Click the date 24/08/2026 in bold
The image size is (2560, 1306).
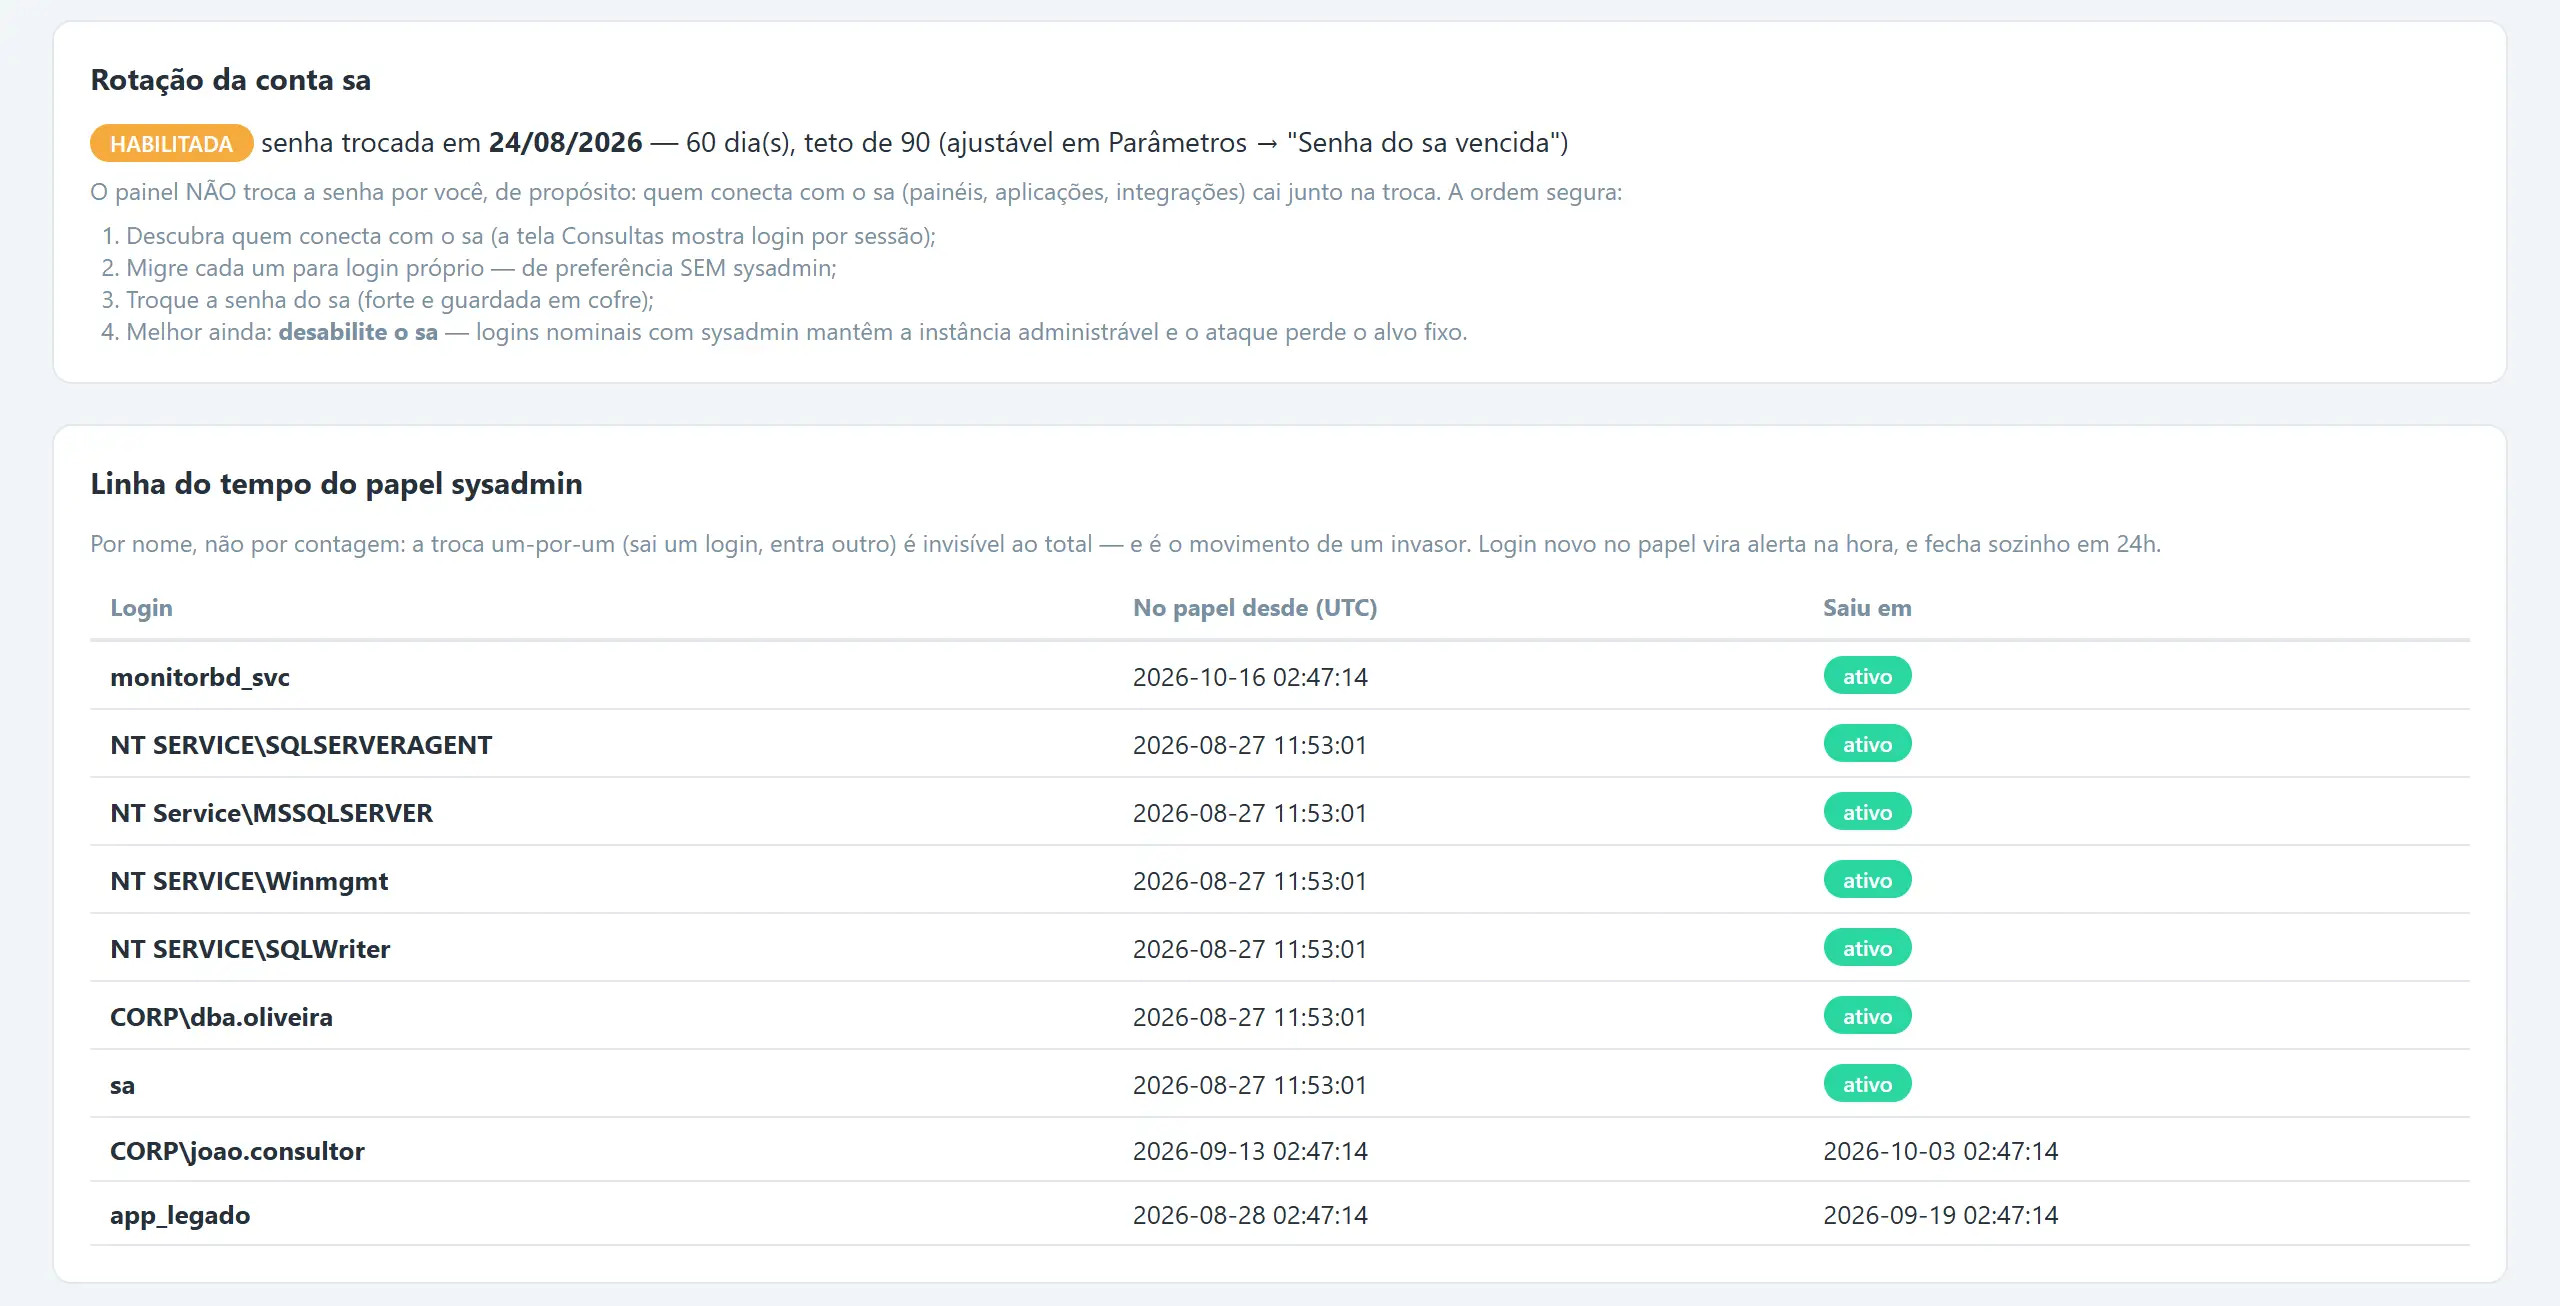coord(565,143)
